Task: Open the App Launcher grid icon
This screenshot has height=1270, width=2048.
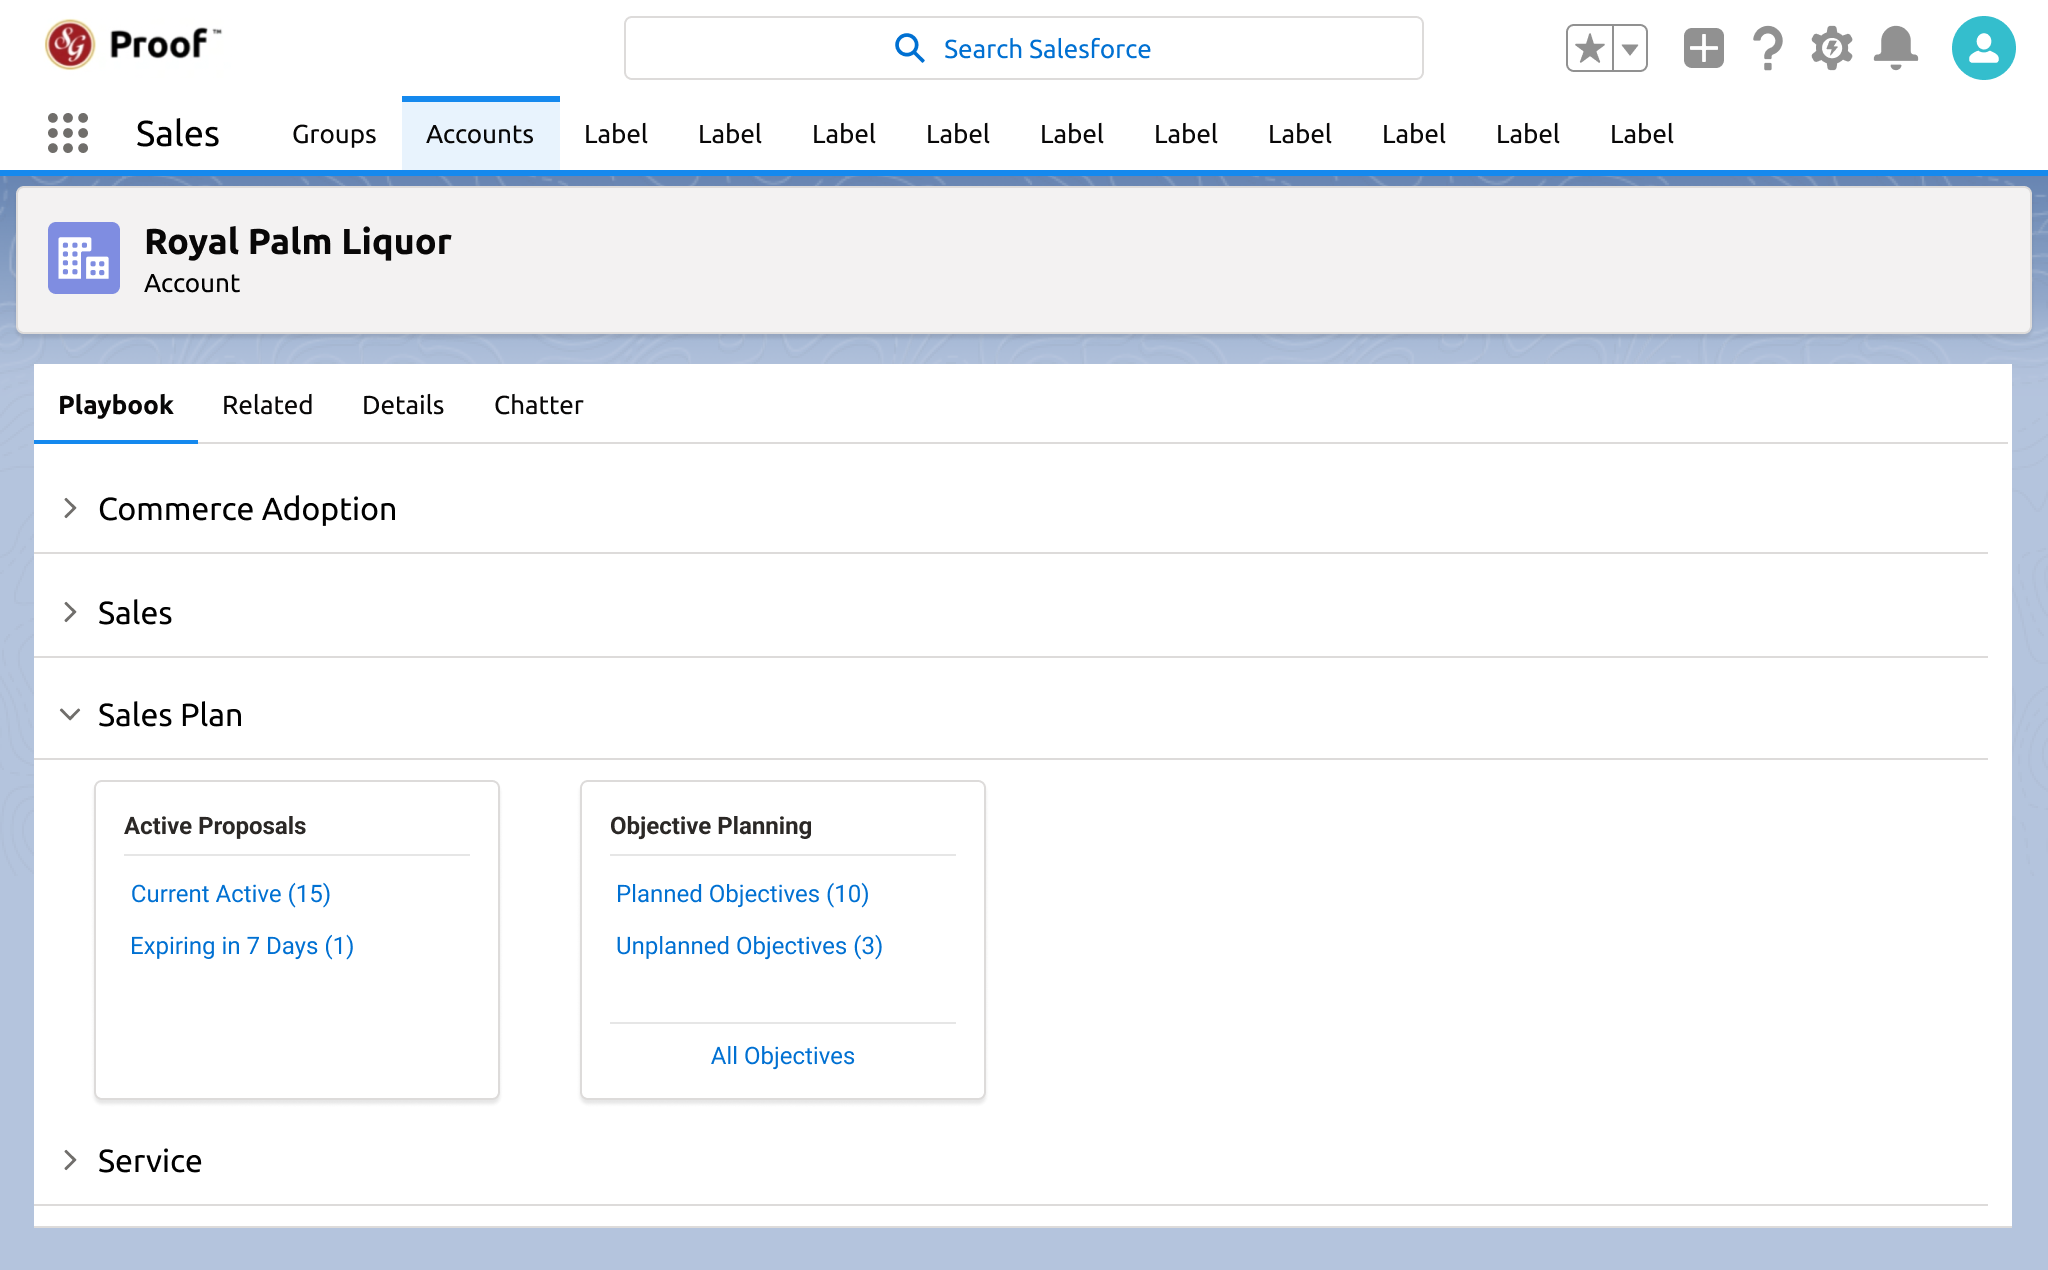Action: 68,133
